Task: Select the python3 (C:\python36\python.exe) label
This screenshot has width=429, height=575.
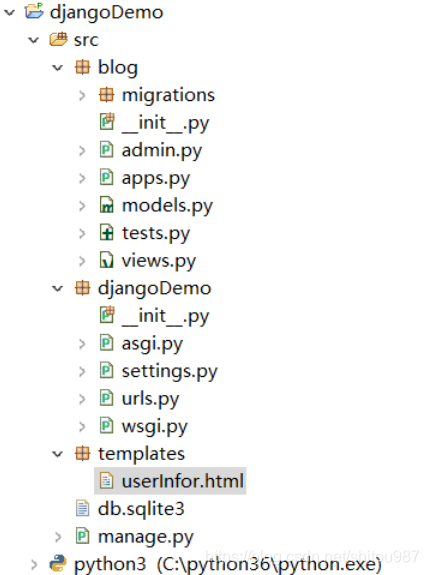Action: click(227, 565)
